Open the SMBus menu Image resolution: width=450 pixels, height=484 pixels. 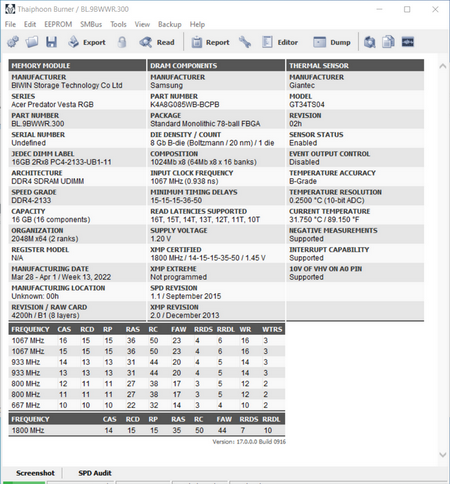91,24
